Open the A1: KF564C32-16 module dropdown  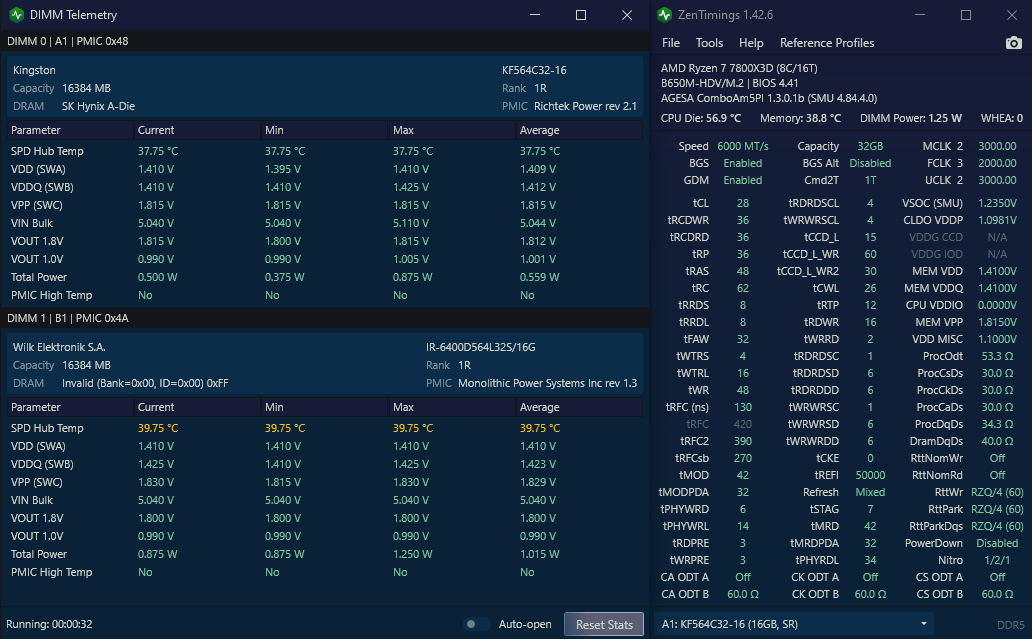[793, 624]
